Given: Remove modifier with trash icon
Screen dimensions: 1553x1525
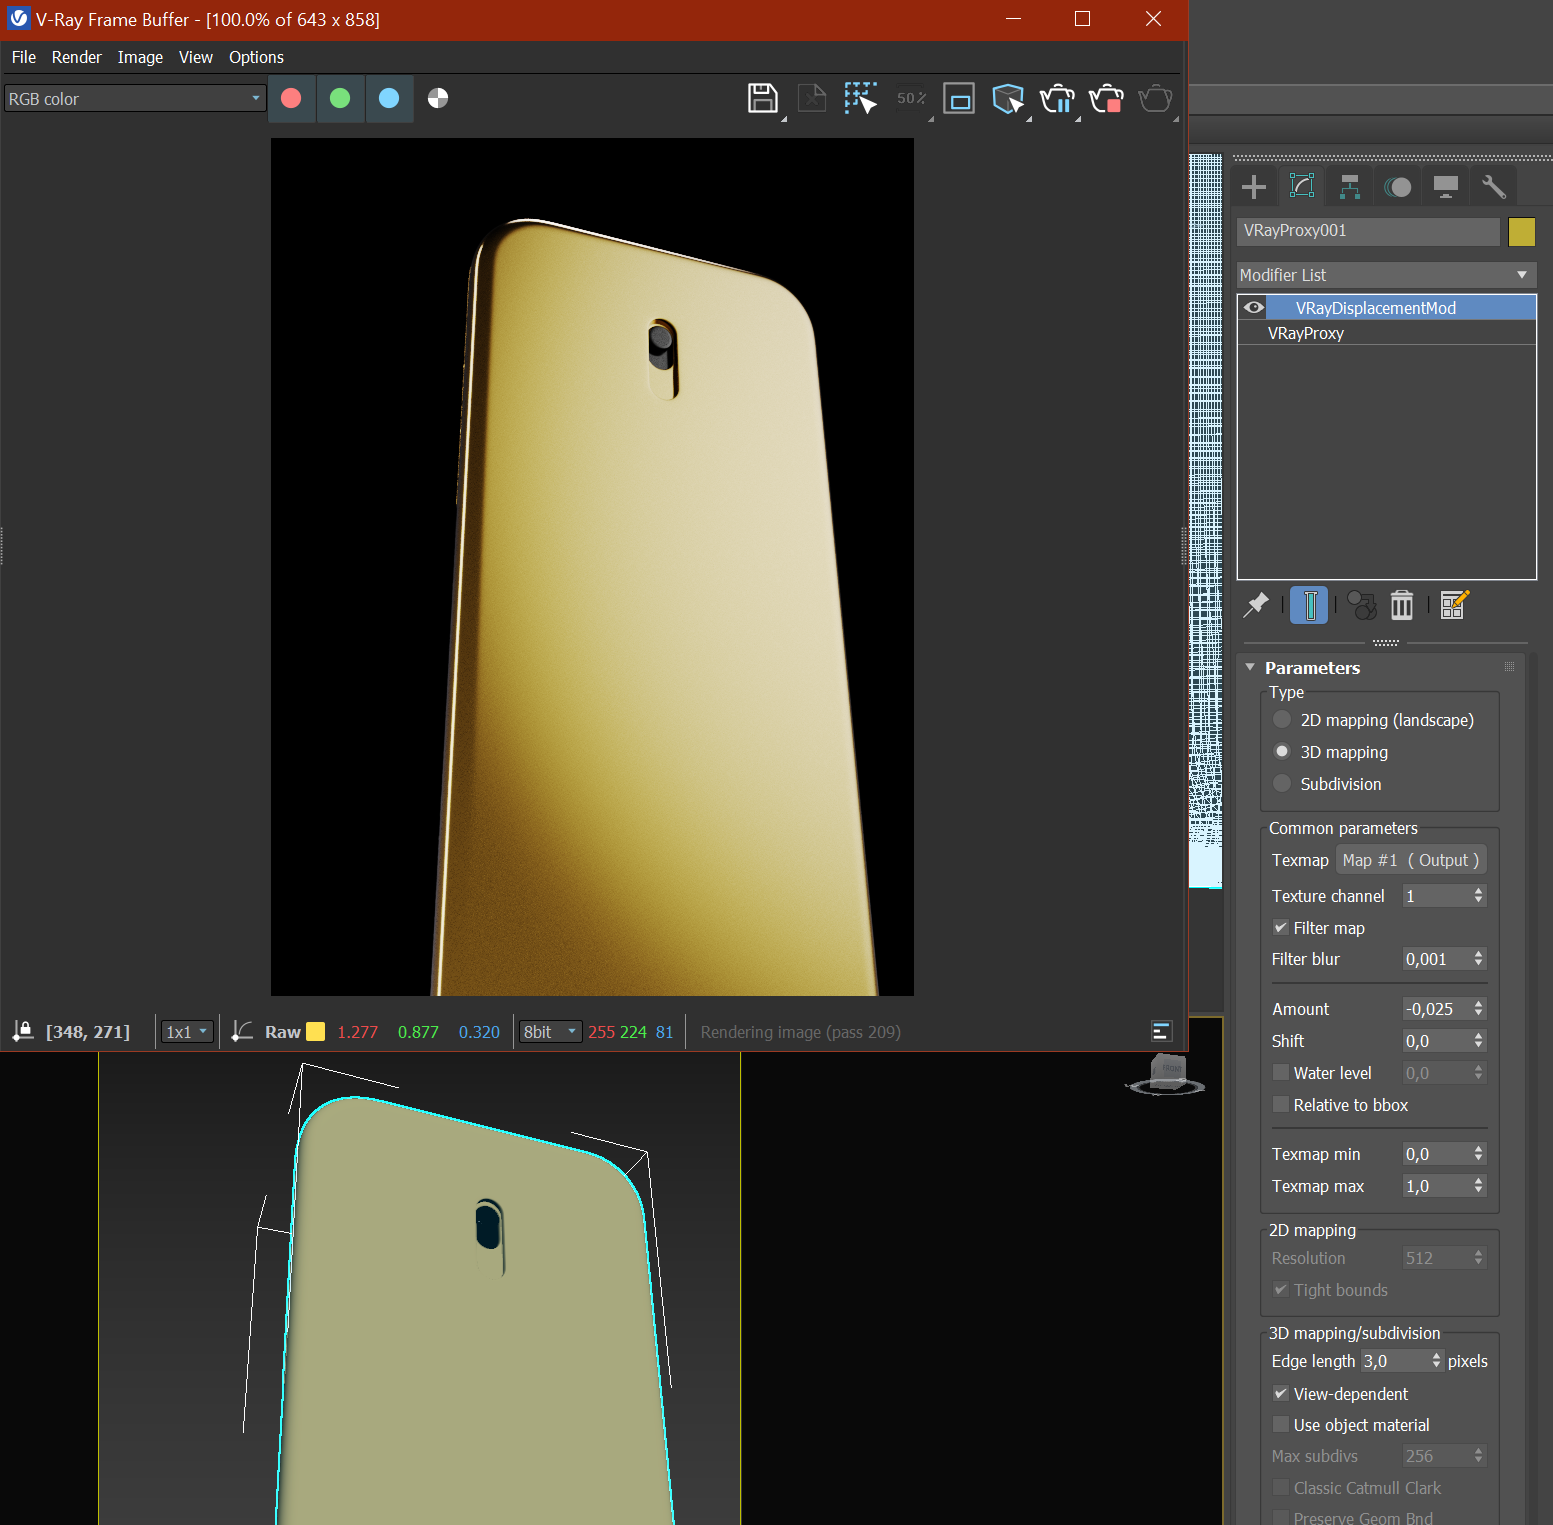Looking at the screenshot, I should coord(1402,605).
